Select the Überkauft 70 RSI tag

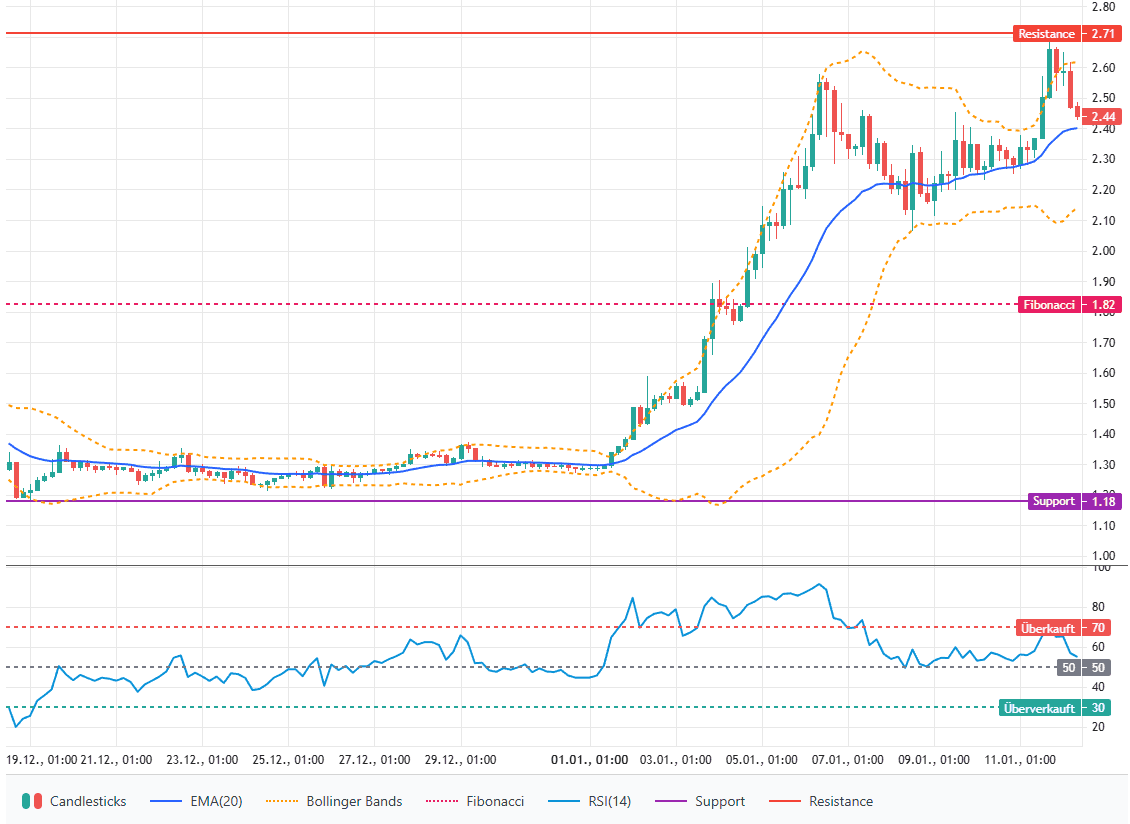click(1064, 628)
